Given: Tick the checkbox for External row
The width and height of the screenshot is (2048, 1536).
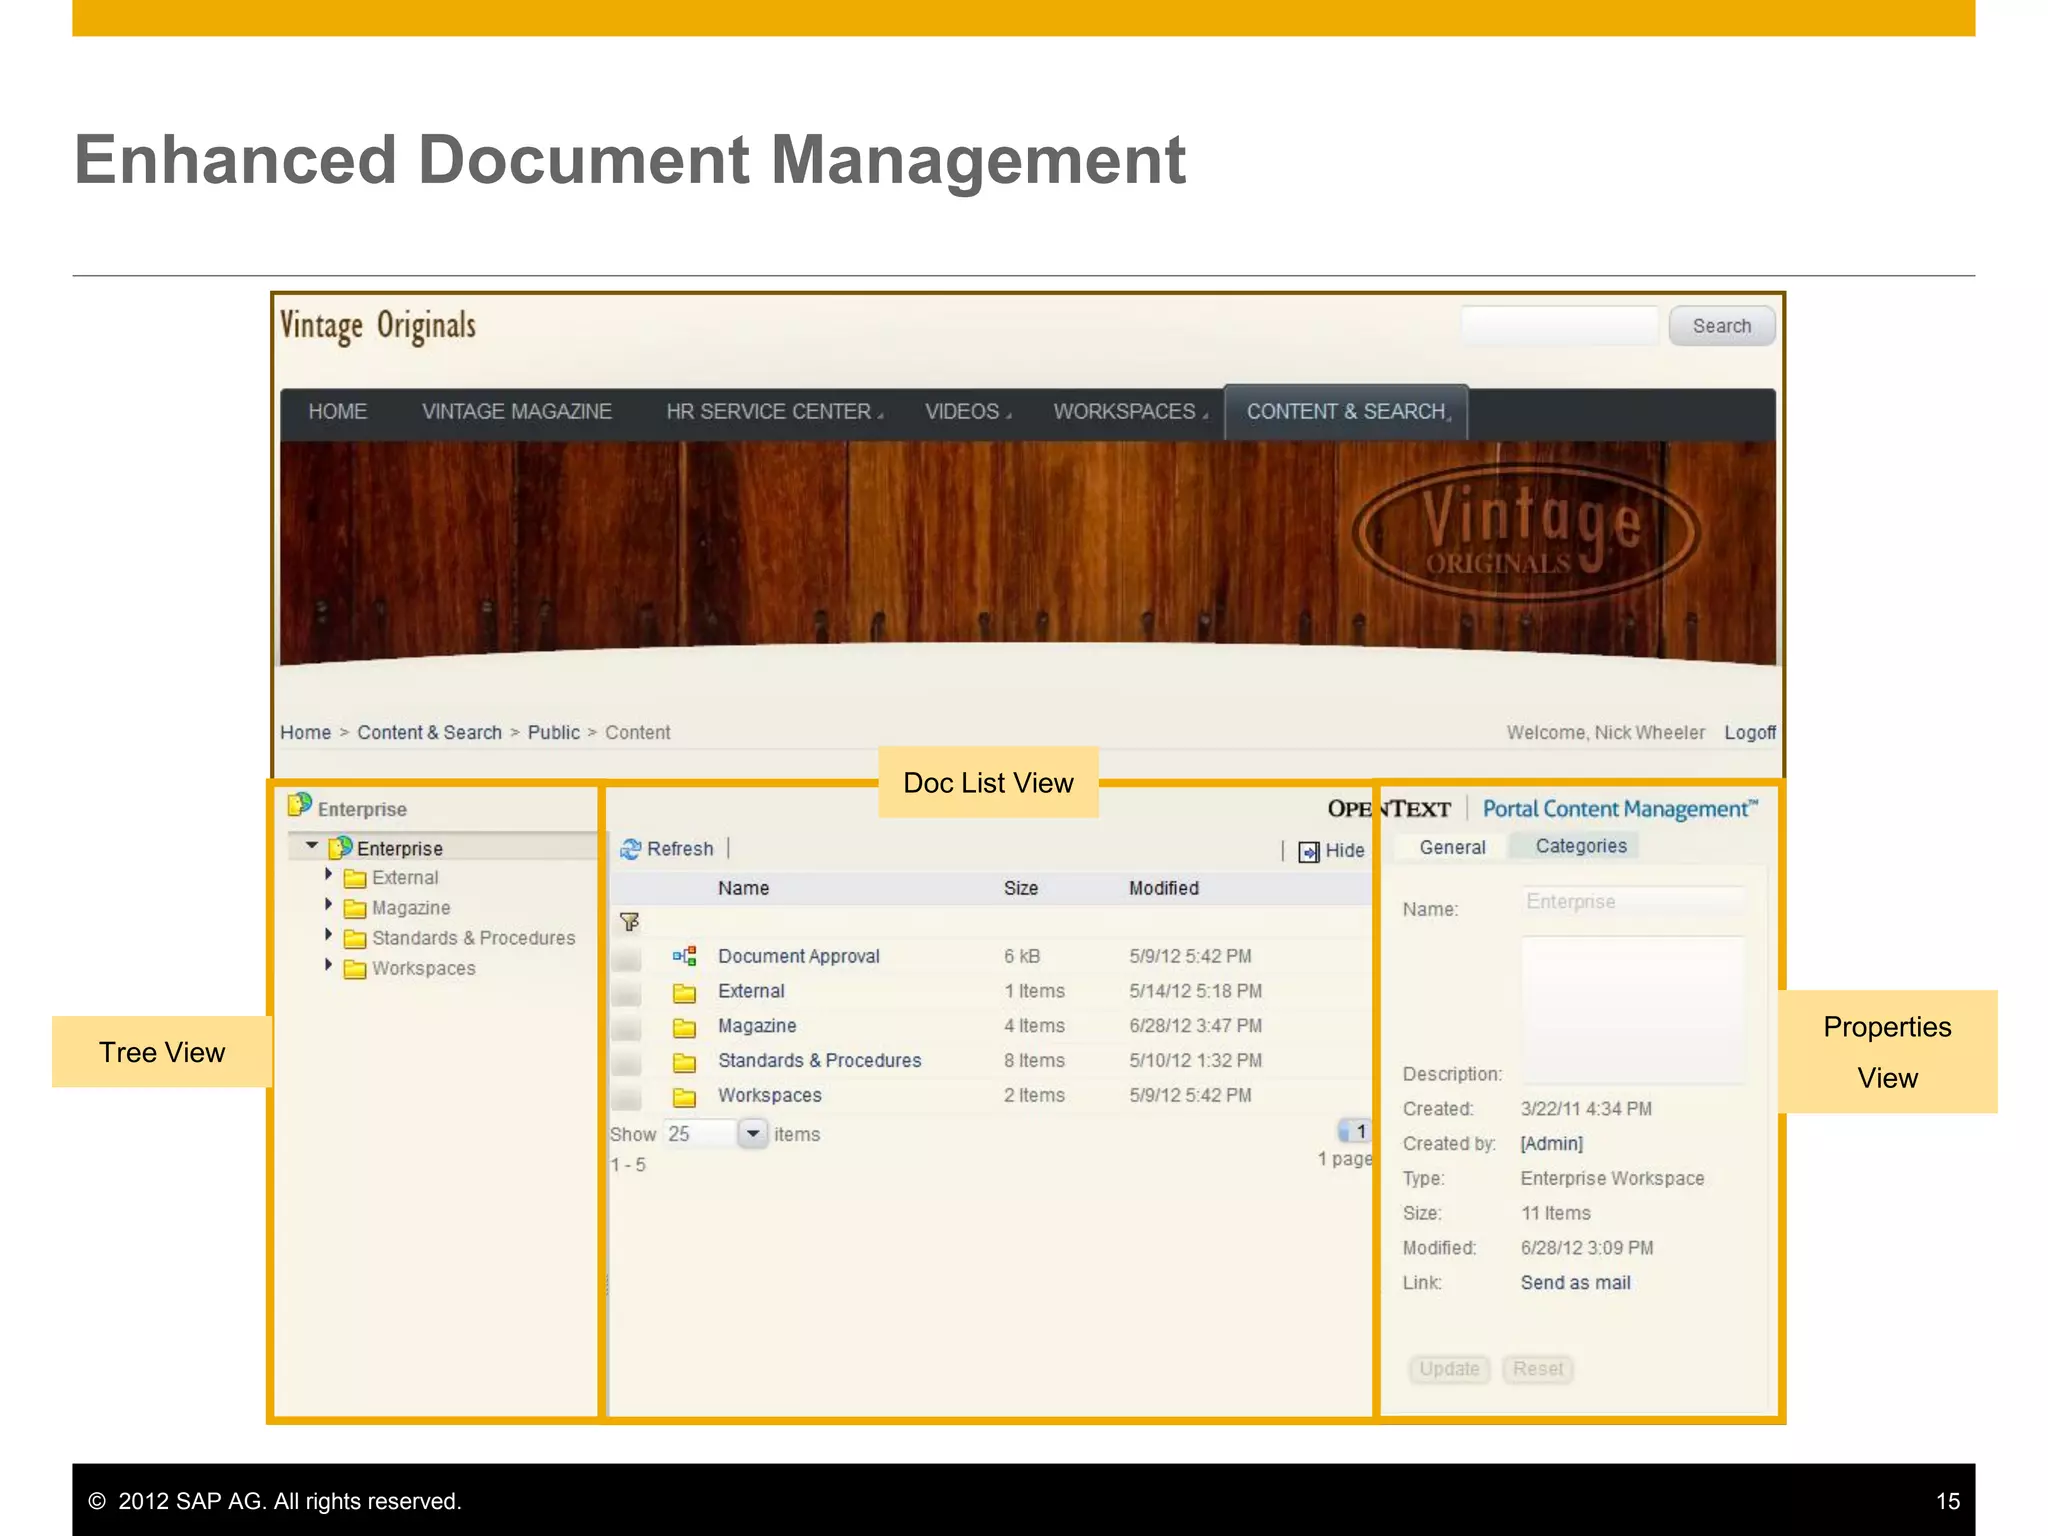Looking at the screenshot, I should point(627,994).
